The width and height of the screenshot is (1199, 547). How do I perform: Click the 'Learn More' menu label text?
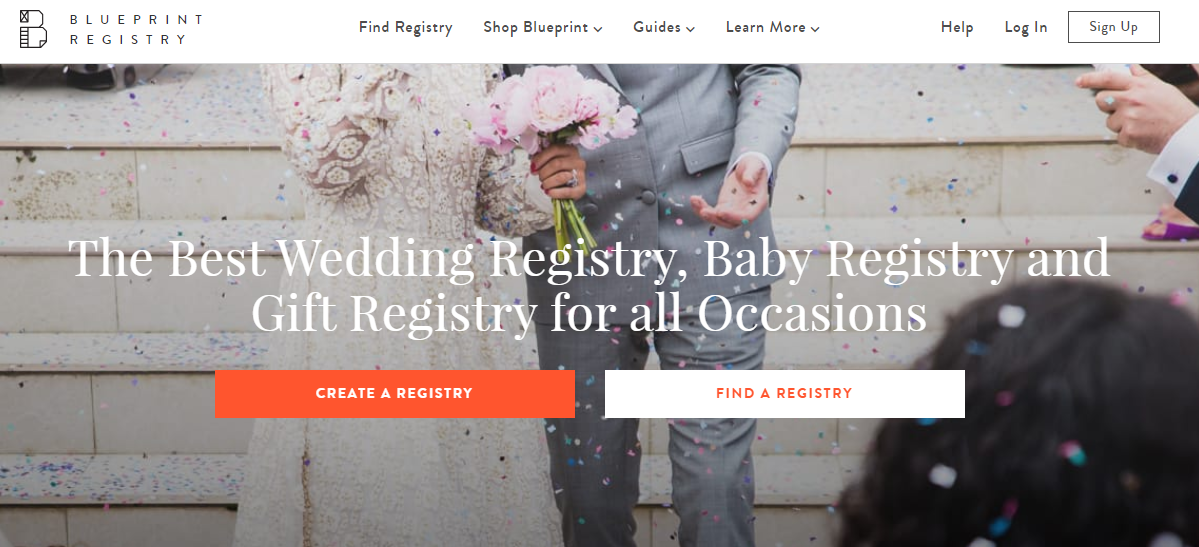[765, 28]
